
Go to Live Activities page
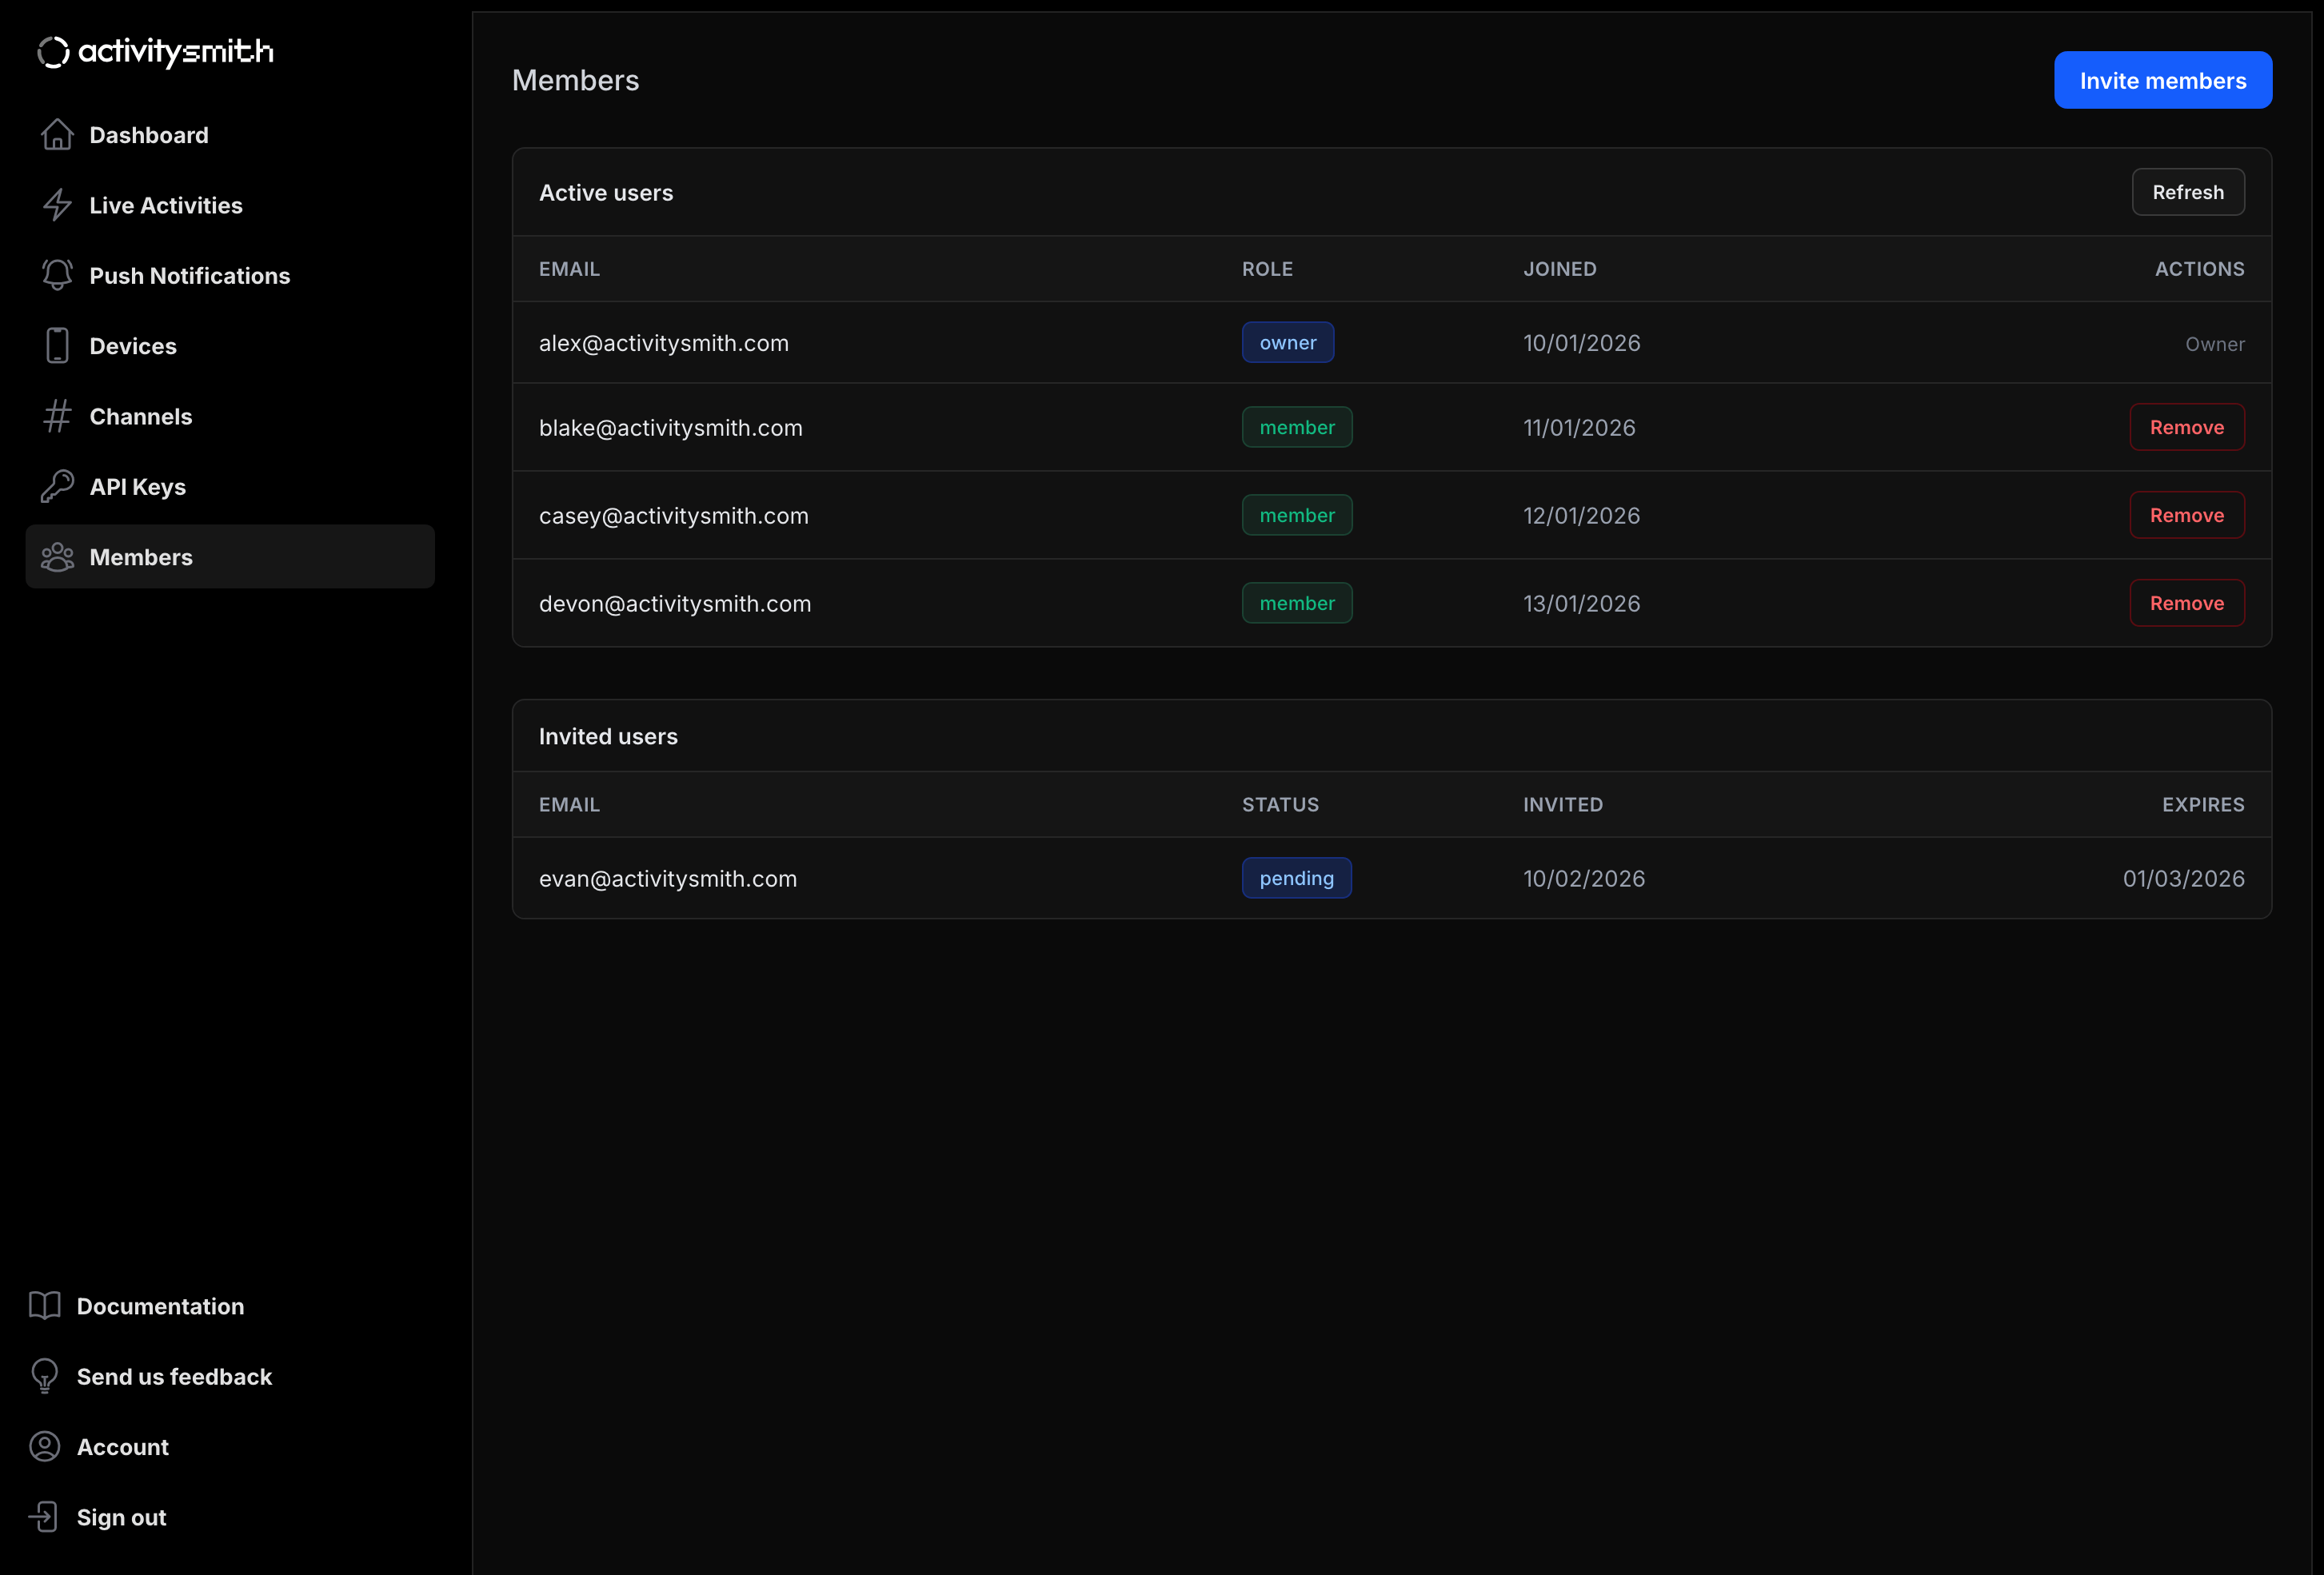click(x=165, y=205)
